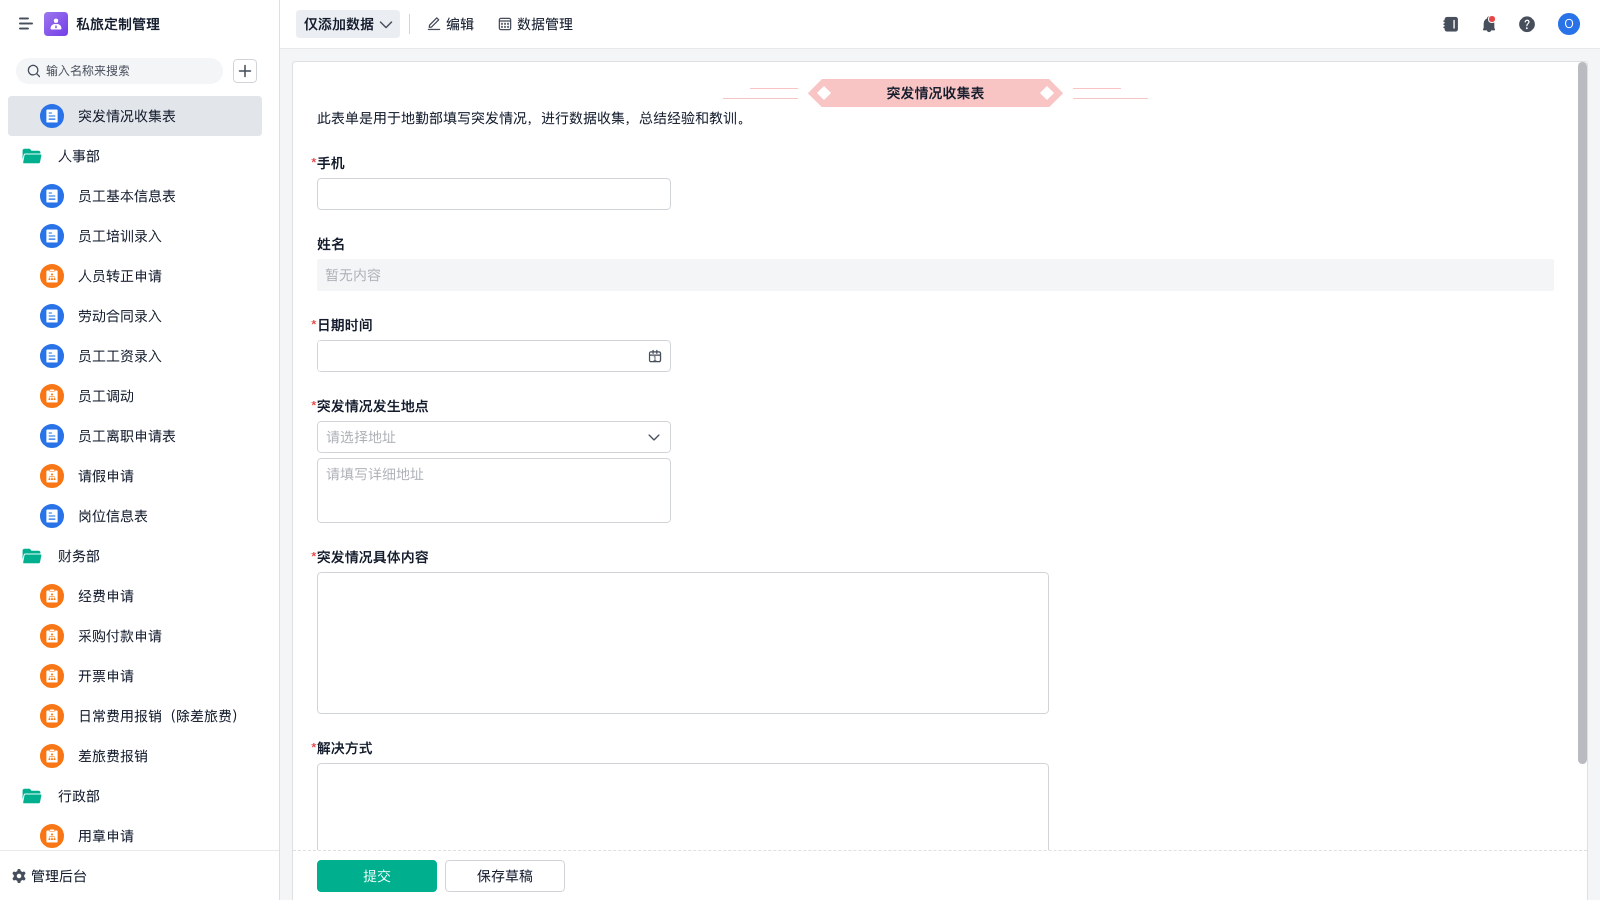Click the 手机 input field
Viewport: 1600px width, 900px height.
[x=494, y=194]
